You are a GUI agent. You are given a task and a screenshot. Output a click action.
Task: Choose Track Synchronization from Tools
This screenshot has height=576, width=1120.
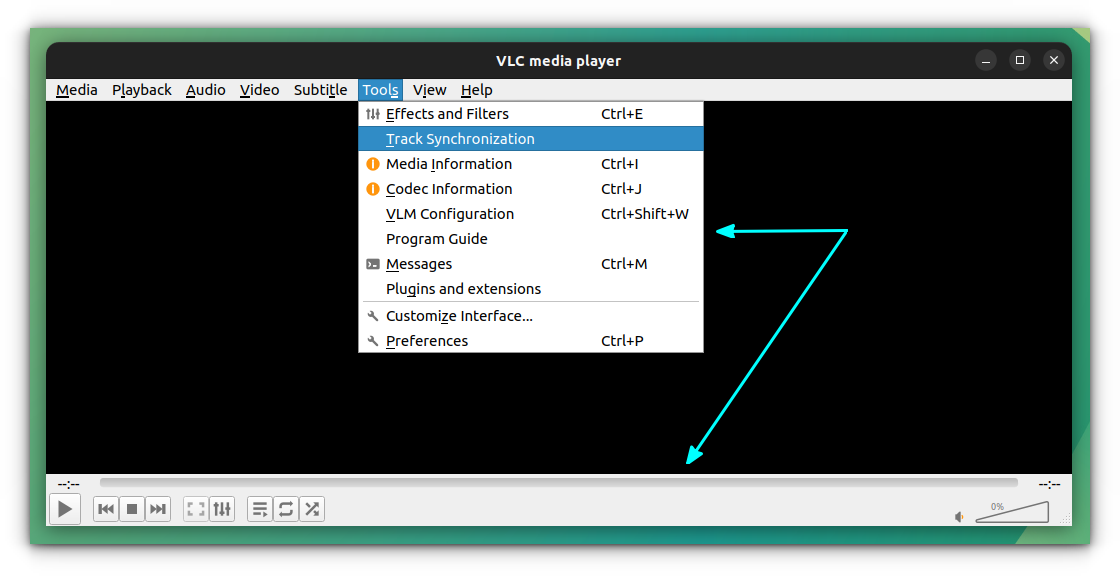531,139
